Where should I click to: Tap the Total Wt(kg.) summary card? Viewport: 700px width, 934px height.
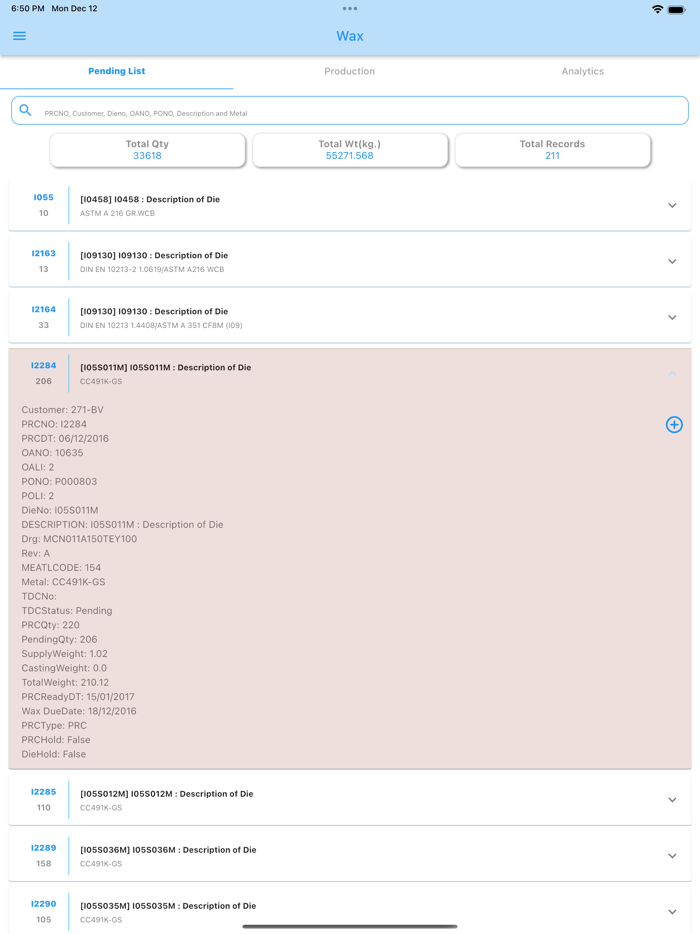coord(350,150)
